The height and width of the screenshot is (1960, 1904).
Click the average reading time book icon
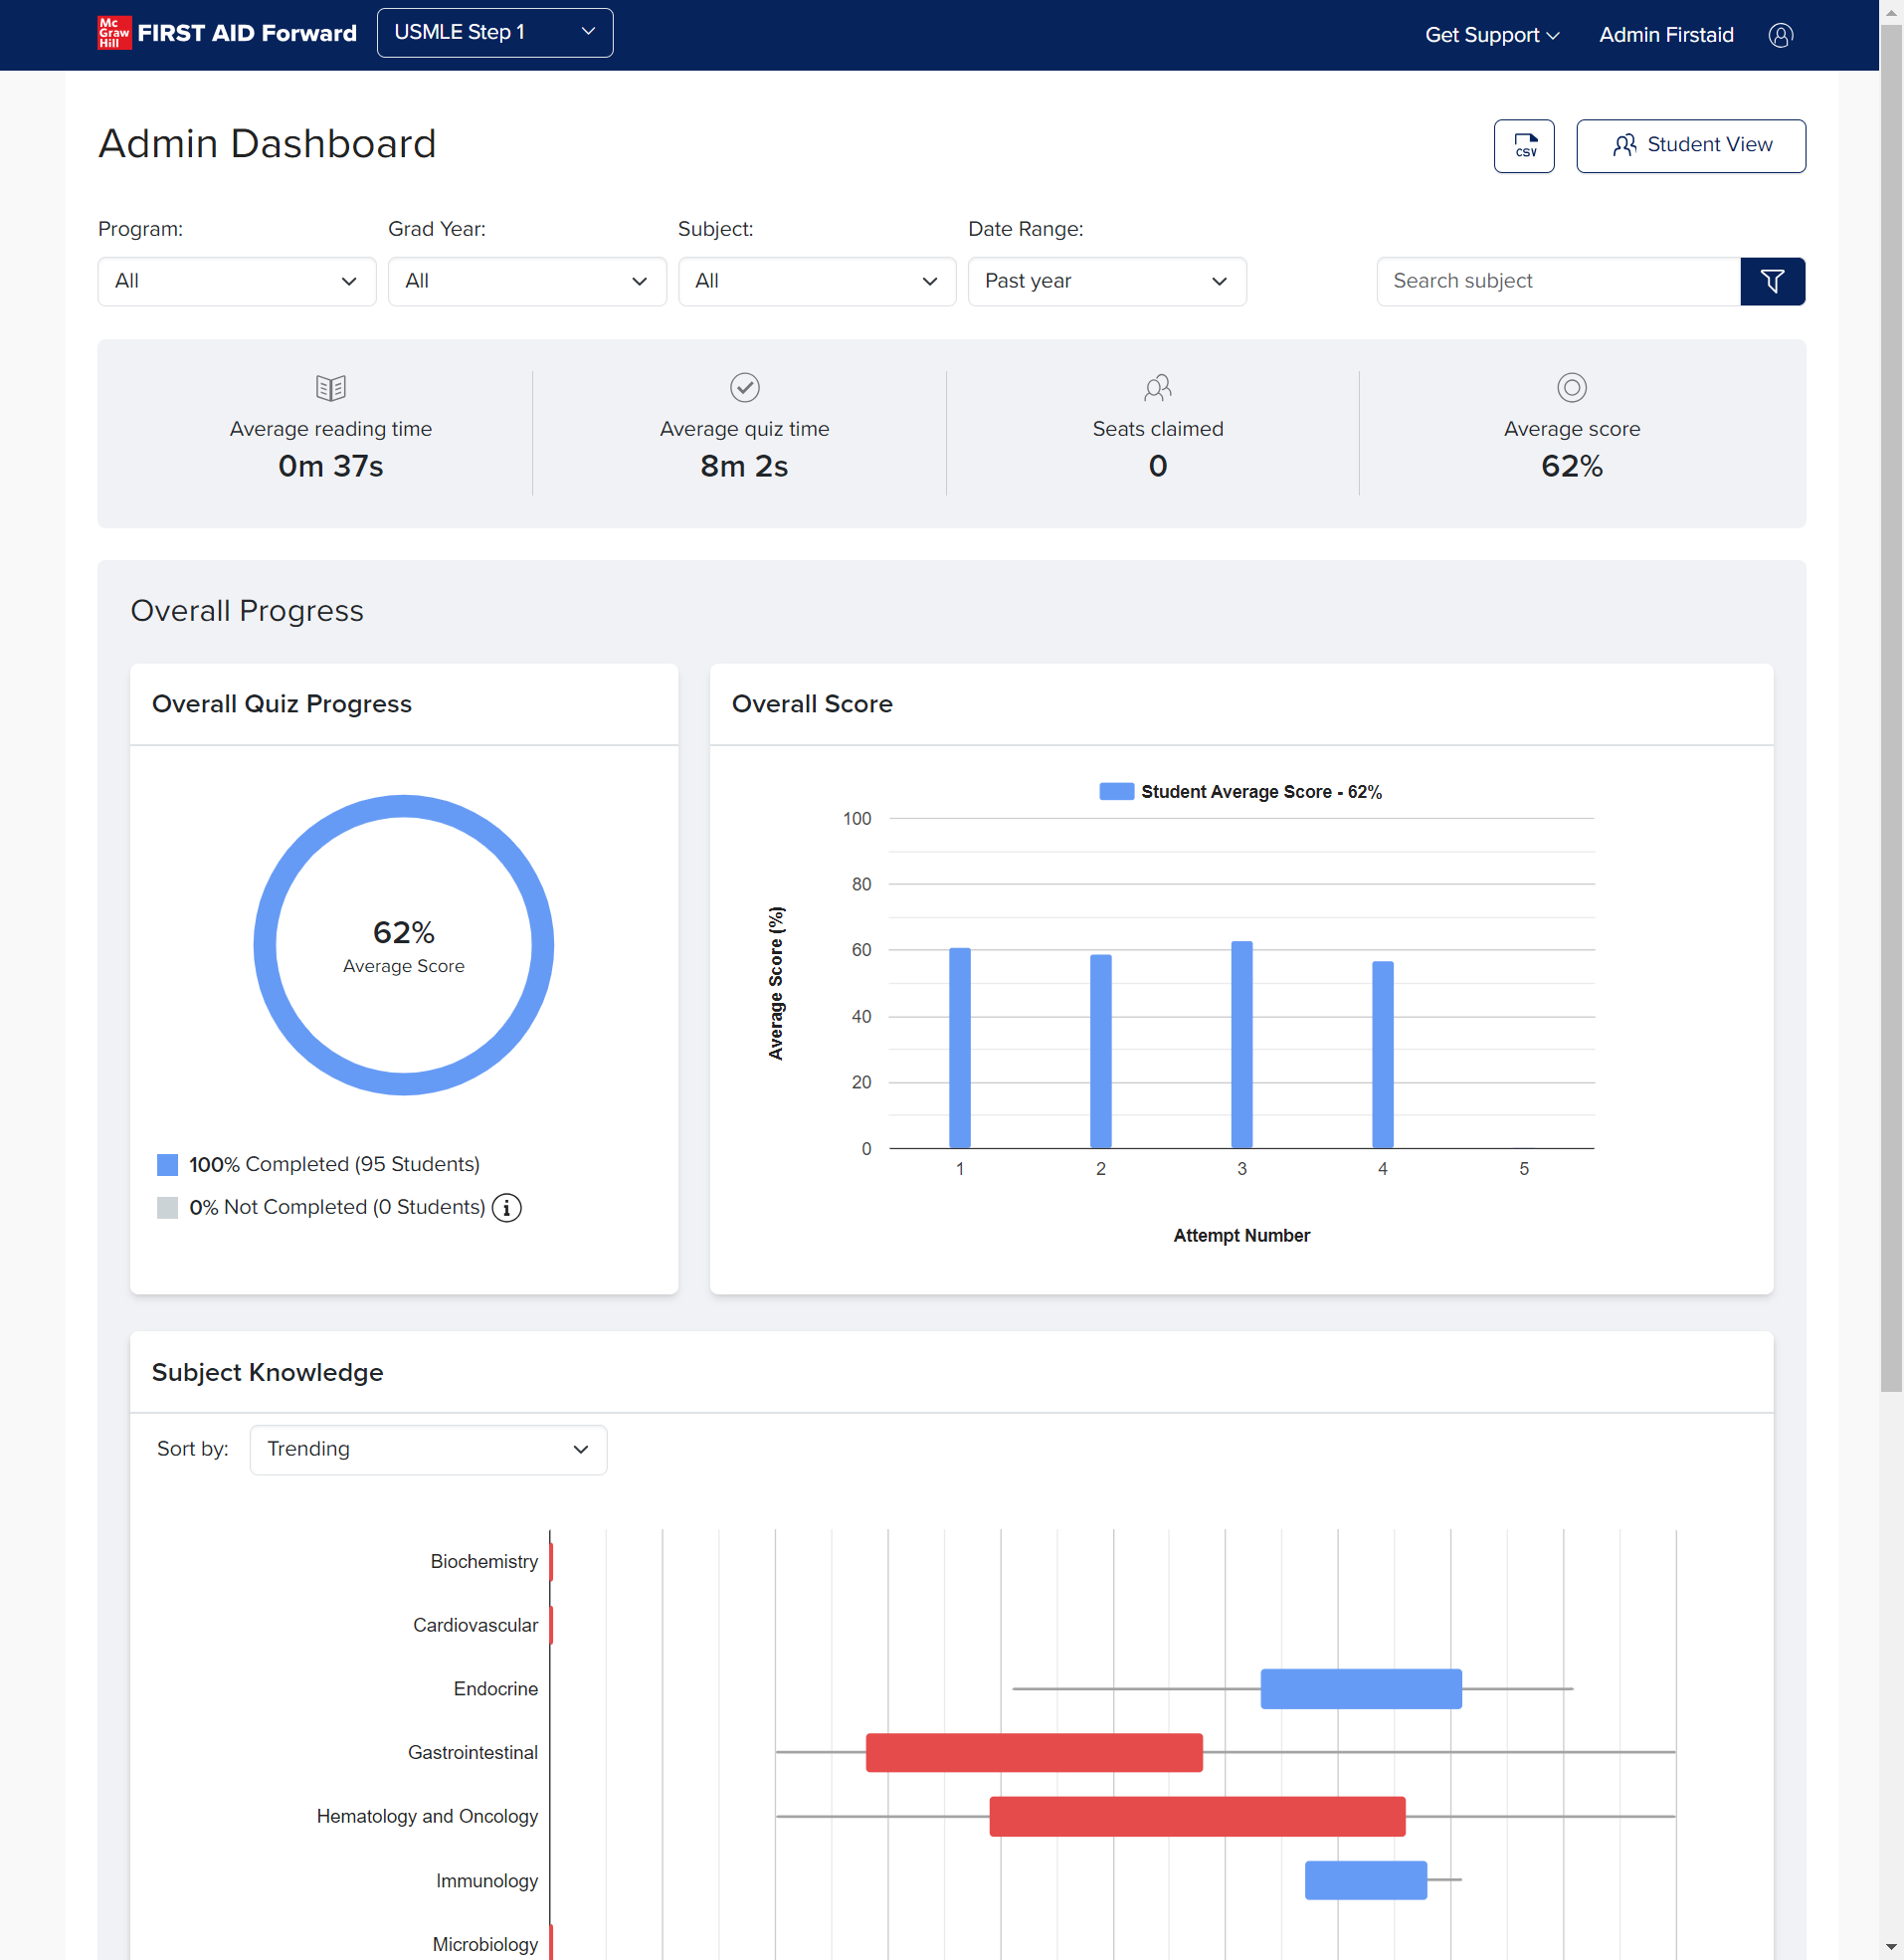tap(330, 387)
